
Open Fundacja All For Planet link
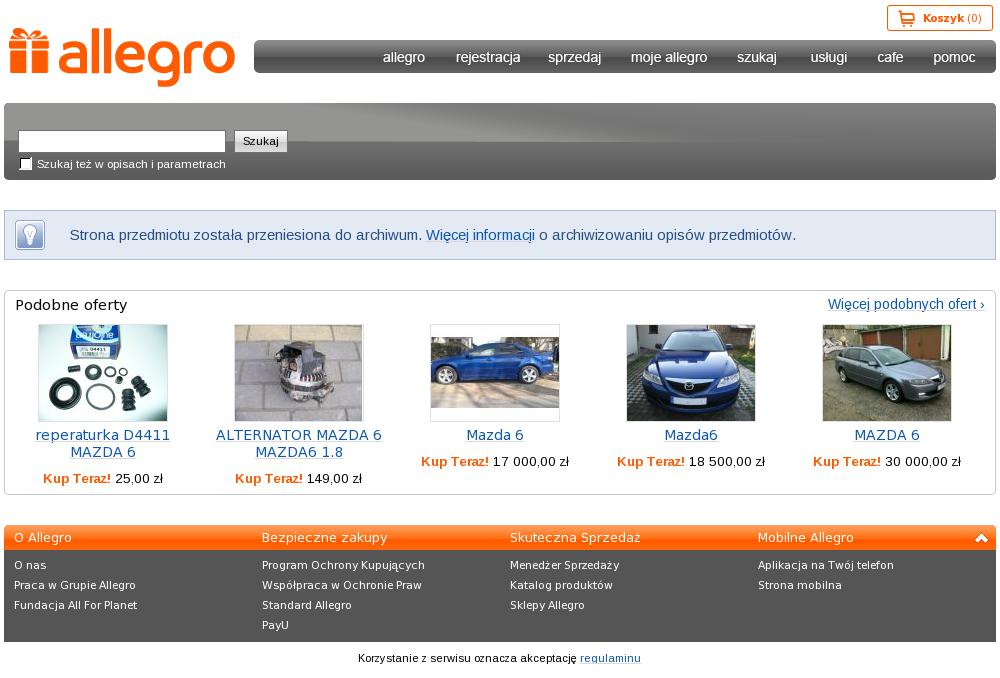coord(75,605)
